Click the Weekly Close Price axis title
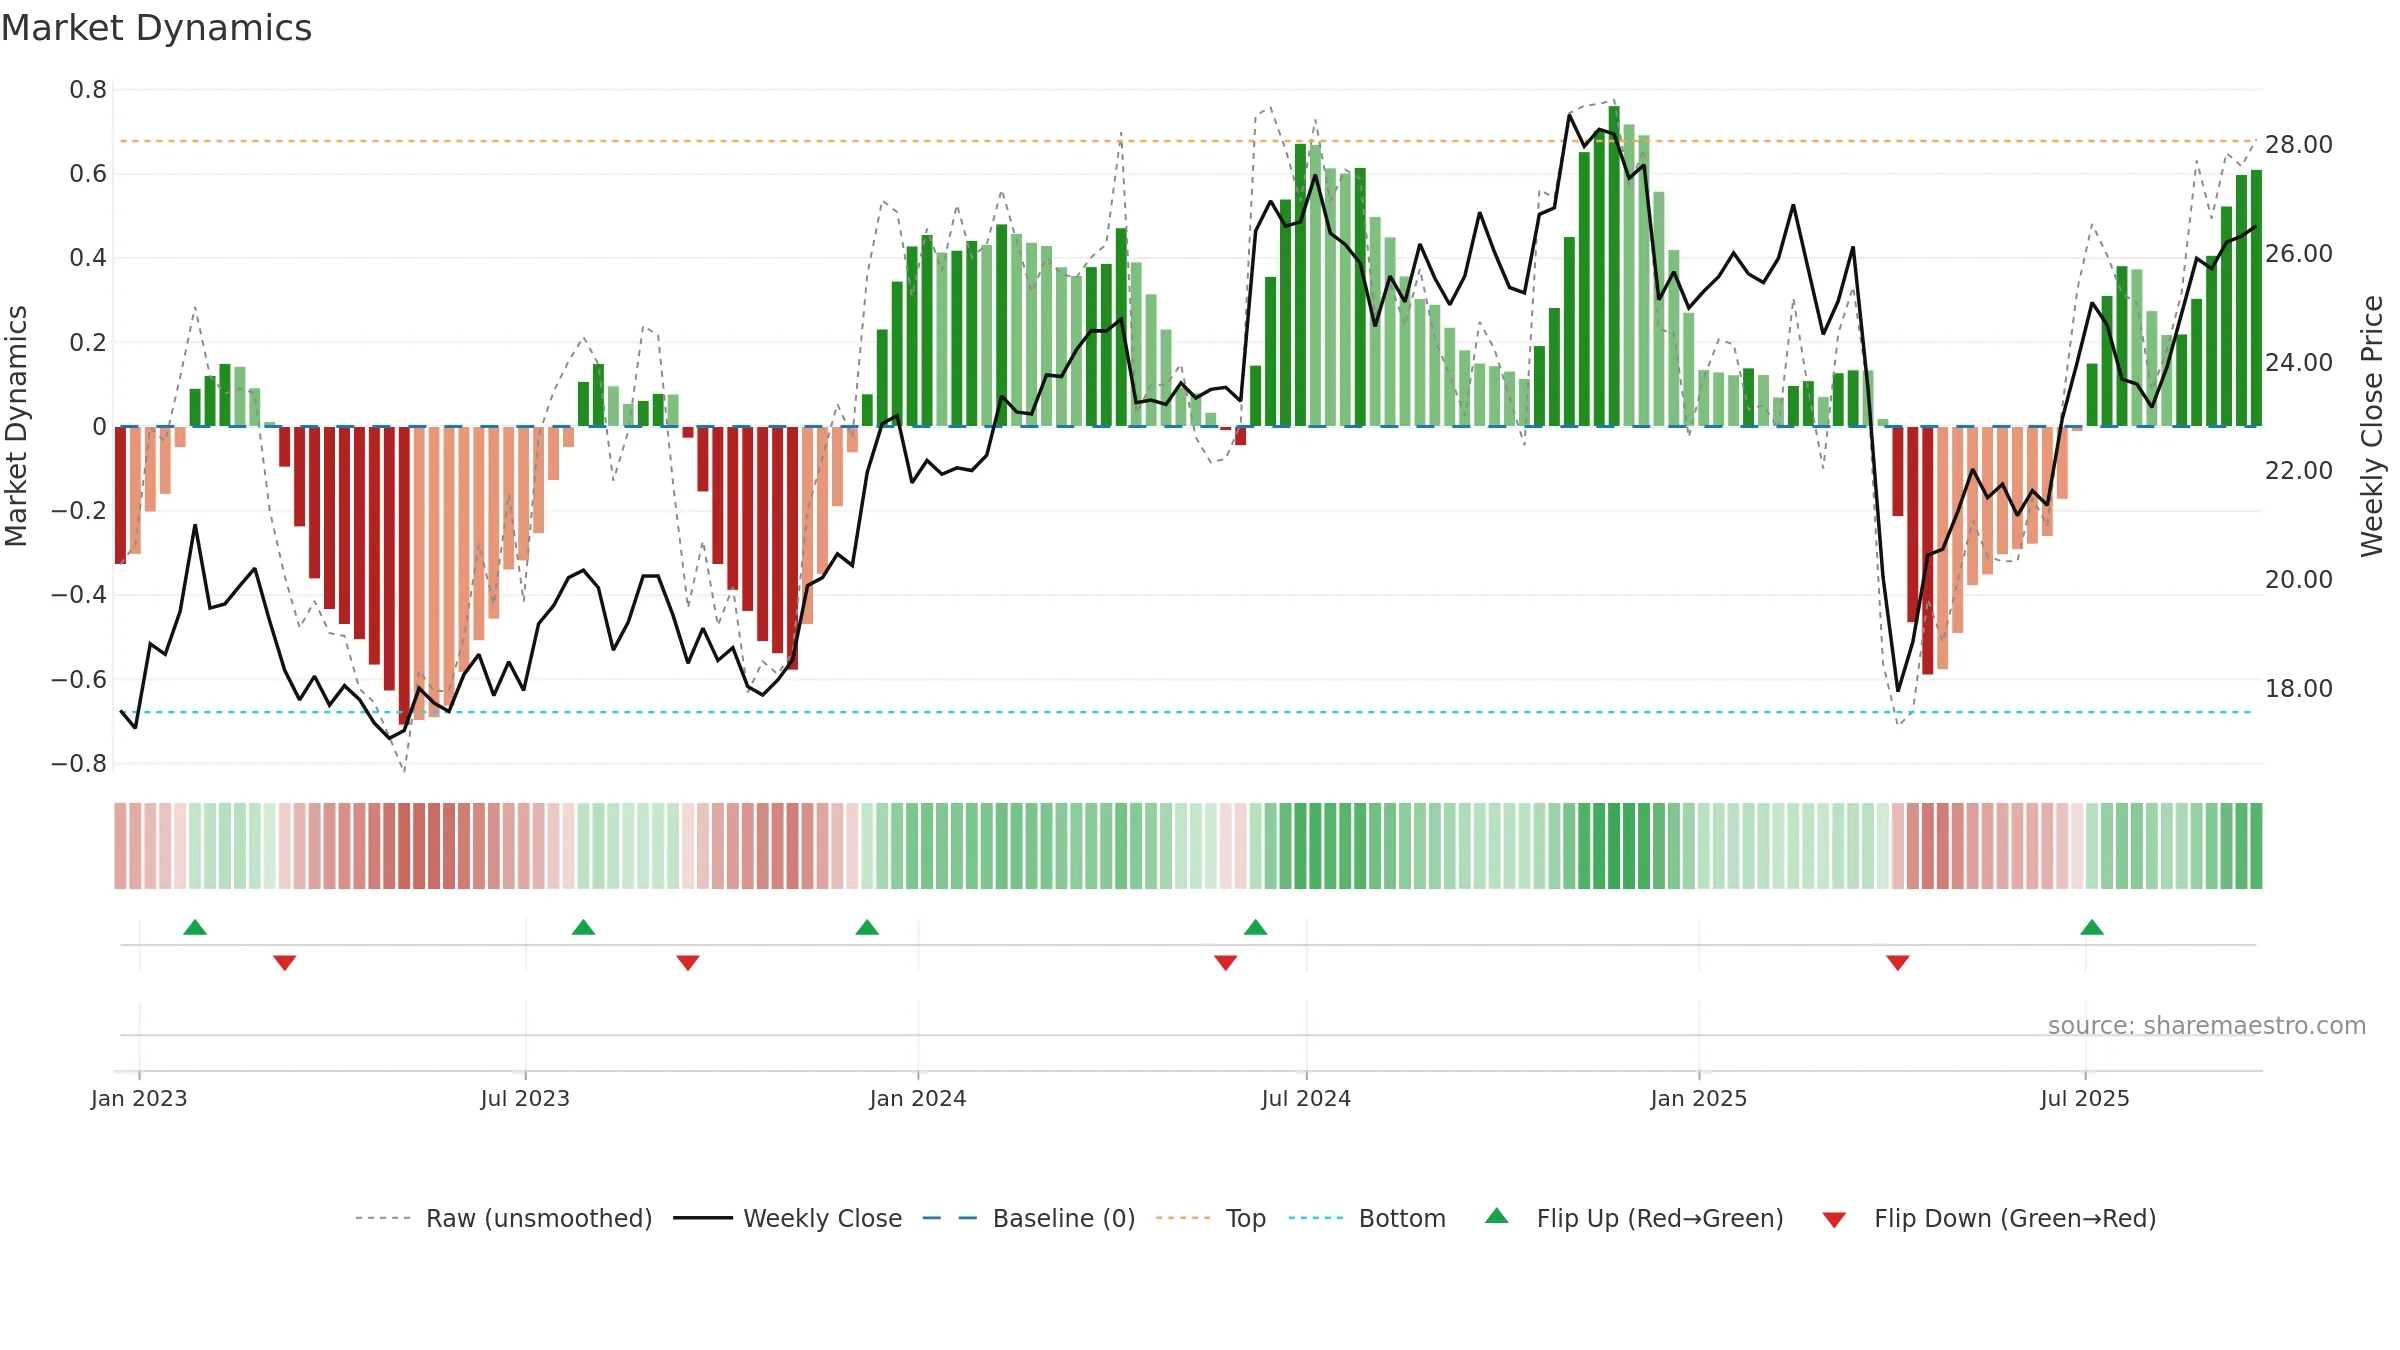Screen dimensions: 2400x1350 (x=2372, y=426)
